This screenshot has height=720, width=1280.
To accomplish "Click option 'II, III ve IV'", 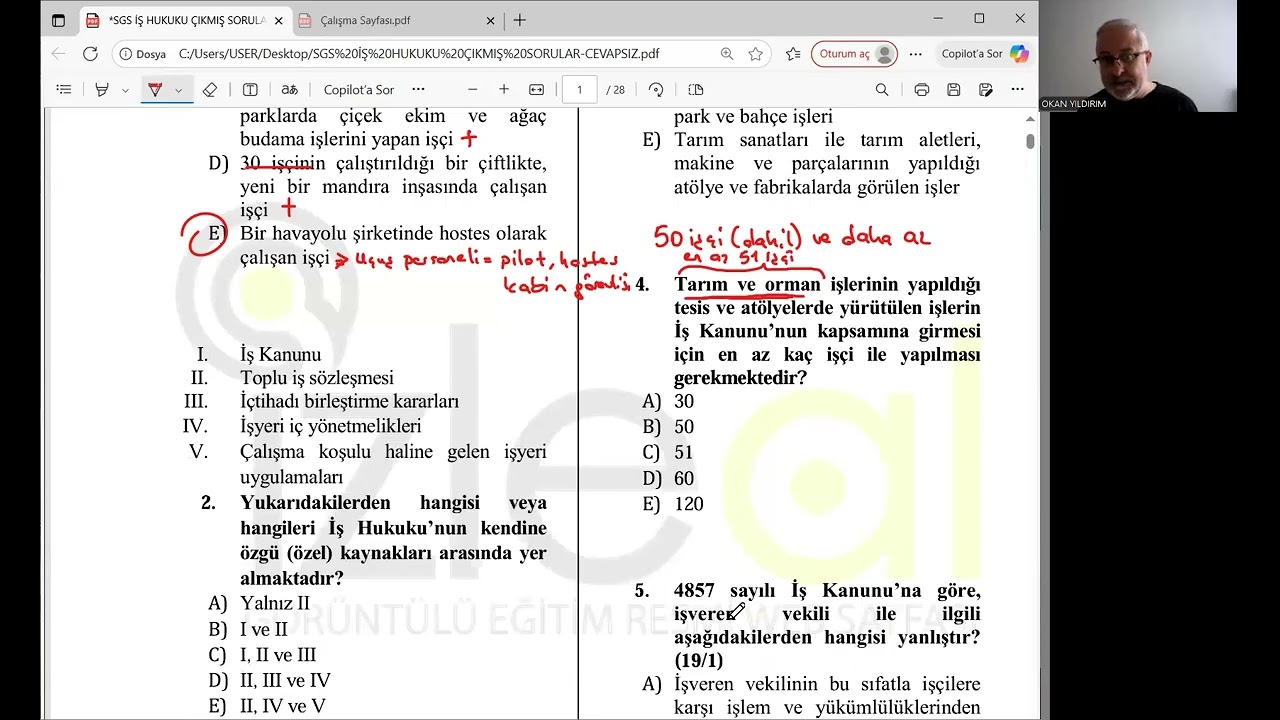I will tap(285, 681).
